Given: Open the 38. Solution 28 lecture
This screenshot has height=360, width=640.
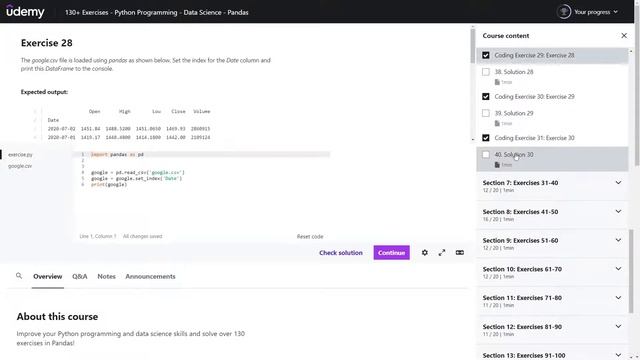Looking at the screenshot, I should (x=552, y=76).
